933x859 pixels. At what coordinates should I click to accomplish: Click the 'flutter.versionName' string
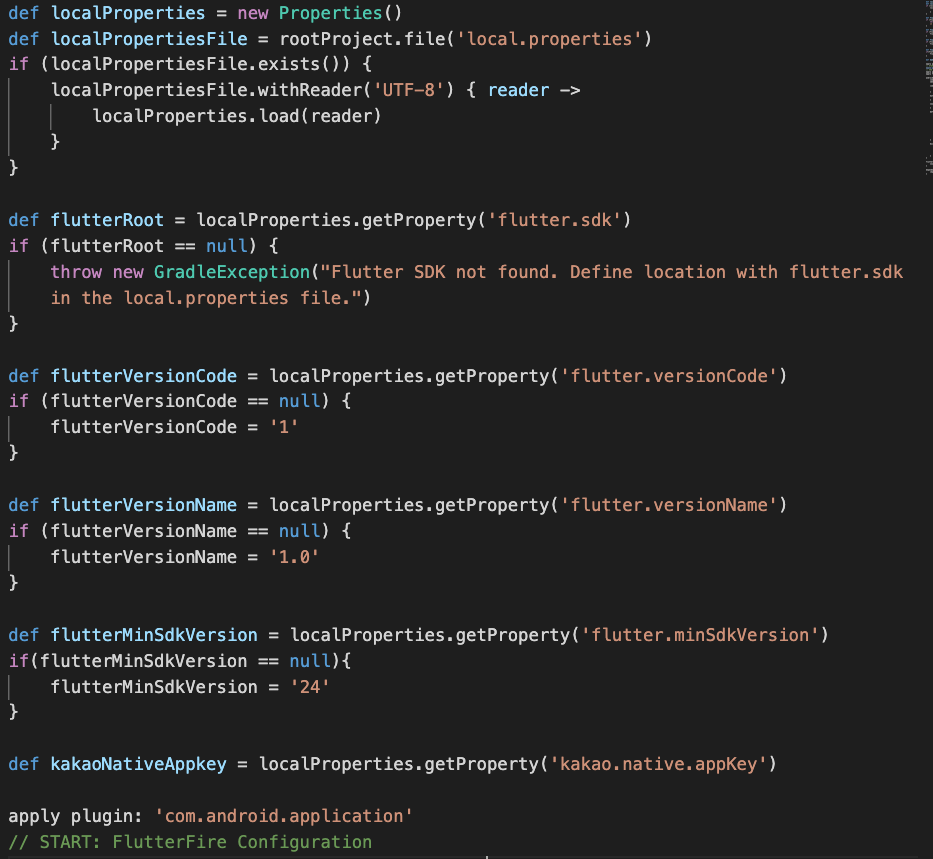coord(669,504)
